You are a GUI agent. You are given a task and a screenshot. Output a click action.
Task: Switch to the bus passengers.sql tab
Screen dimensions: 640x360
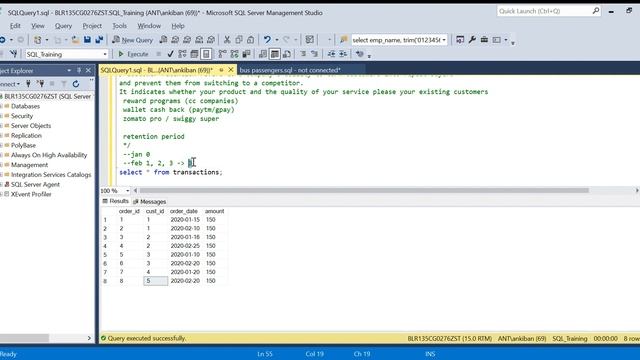point(290,70)
